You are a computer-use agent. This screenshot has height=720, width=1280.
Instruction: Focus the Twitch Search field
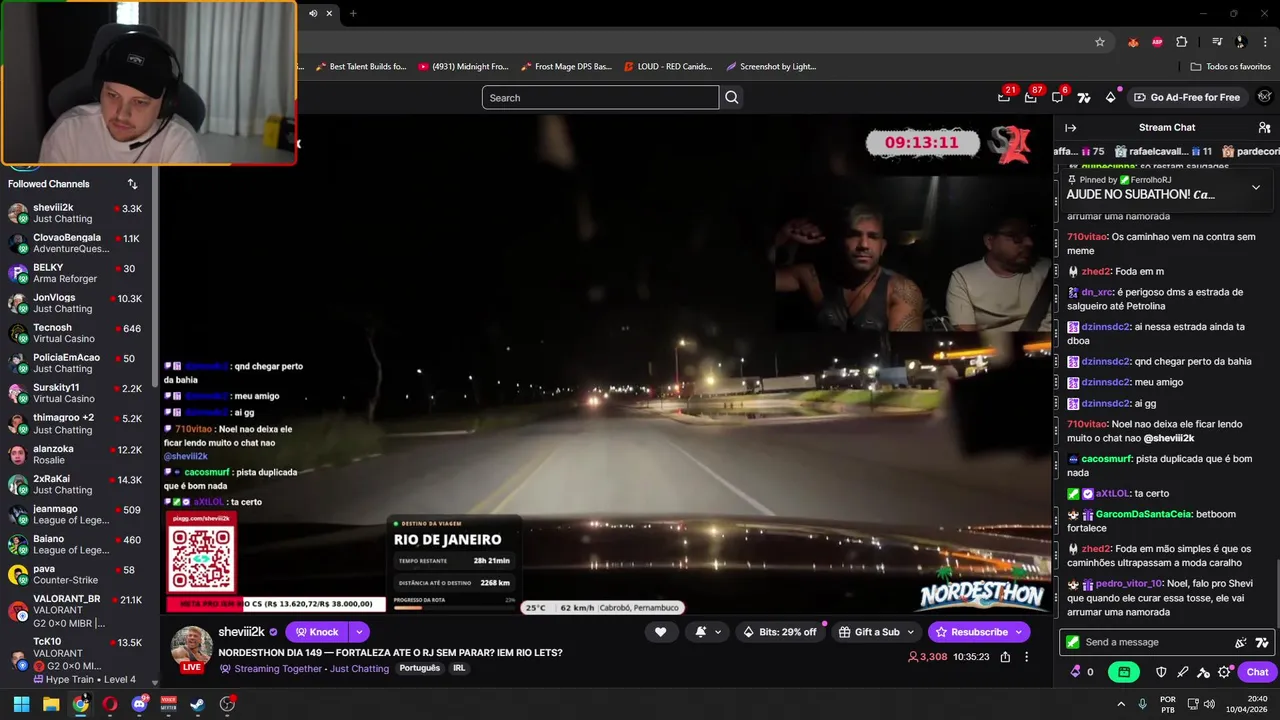pyautogui.click(x=600, y=97)
